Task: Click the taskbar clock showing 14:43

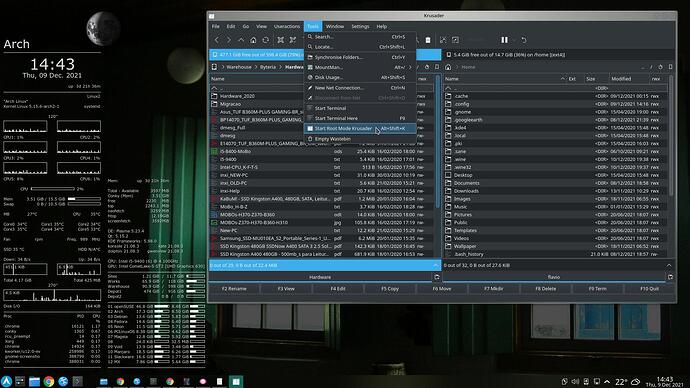Action: [664, 381]
